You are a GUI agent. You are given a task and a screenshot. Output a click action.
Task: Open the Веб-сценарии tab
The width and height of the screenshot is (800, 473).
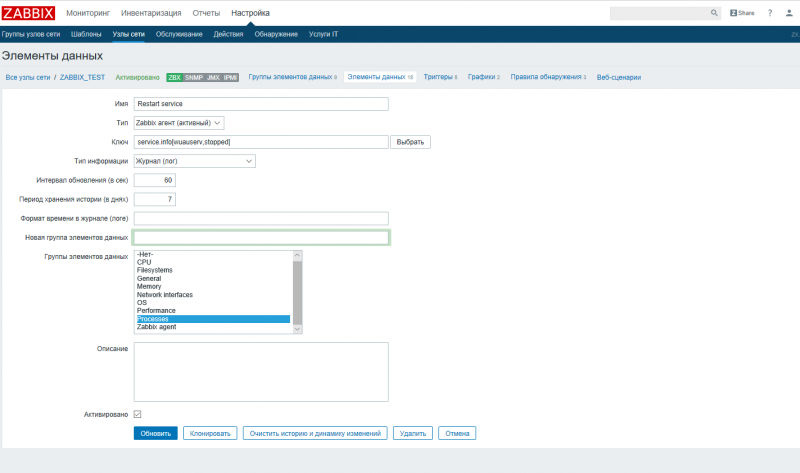[619, 78]
